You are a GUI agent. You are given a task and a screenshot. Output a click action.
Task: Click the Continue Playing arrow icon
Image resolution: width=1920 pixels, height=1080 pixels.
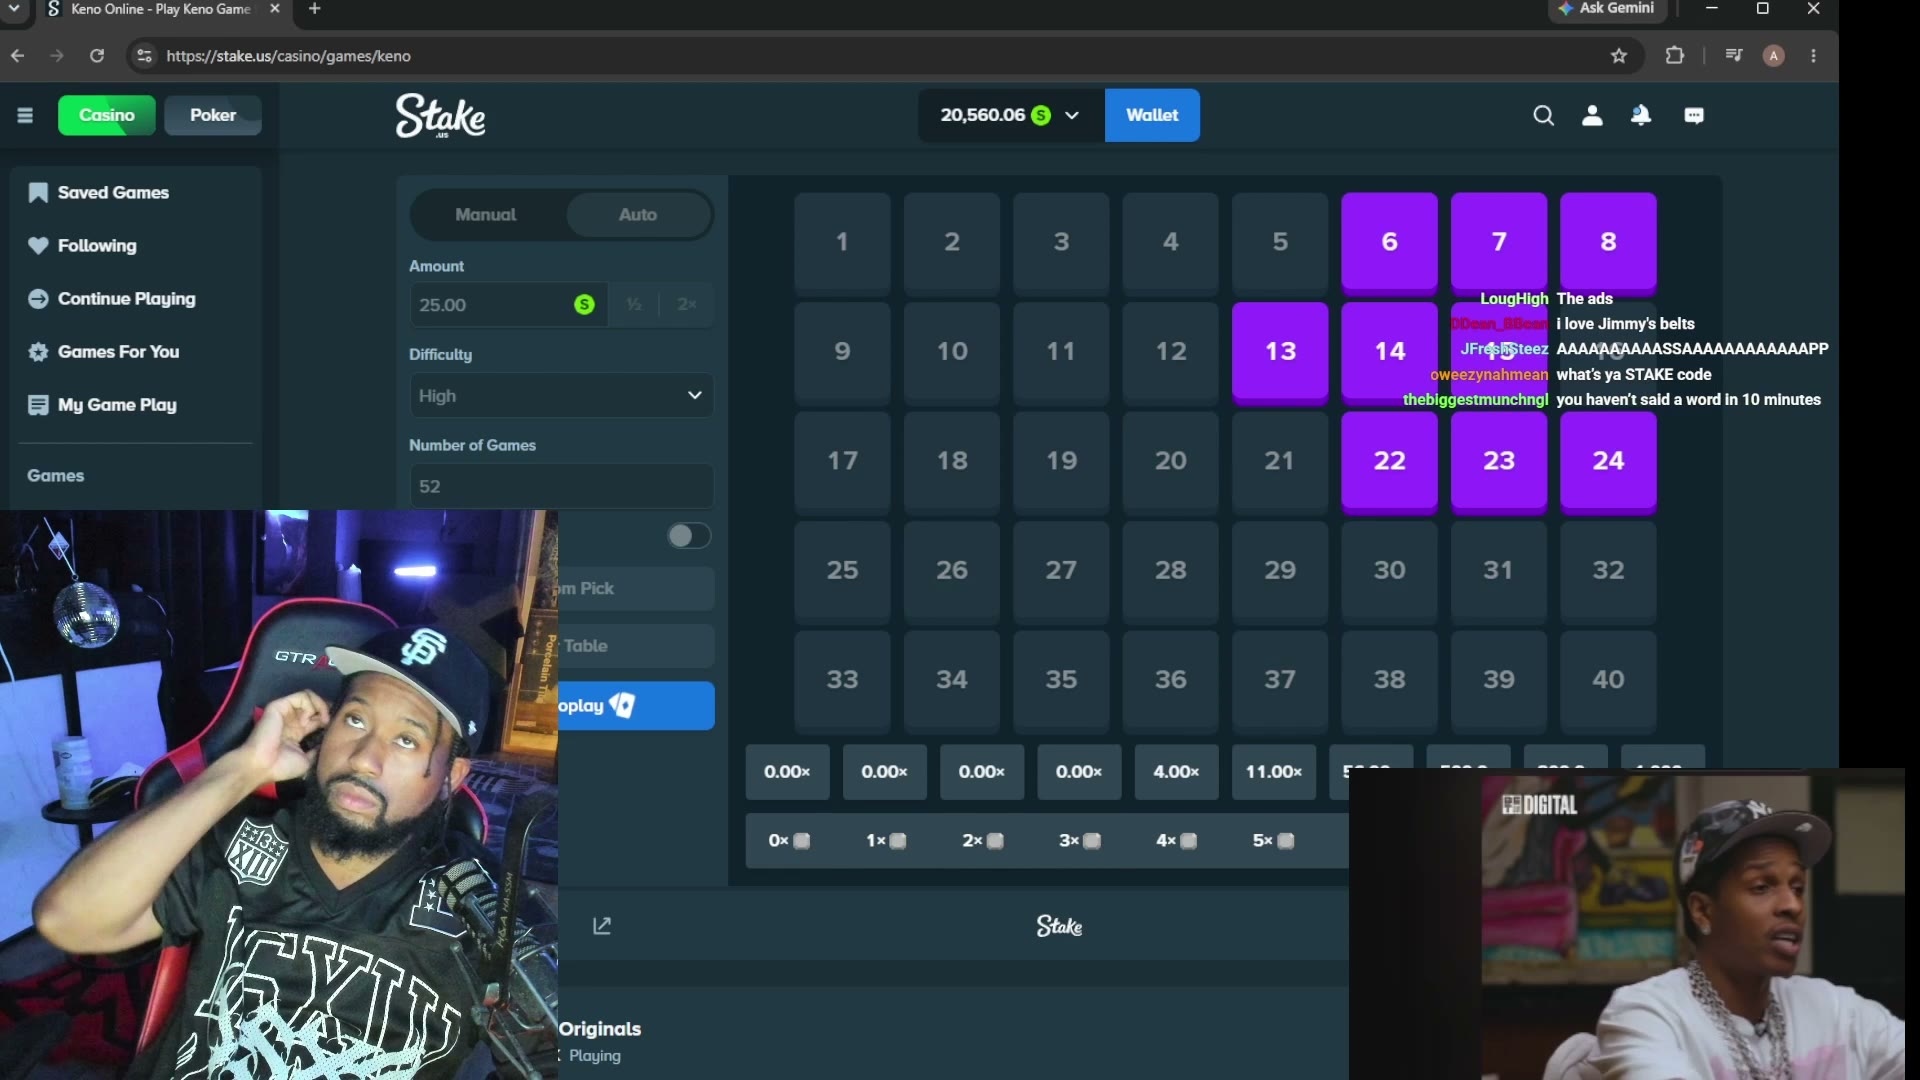point(38,299)
